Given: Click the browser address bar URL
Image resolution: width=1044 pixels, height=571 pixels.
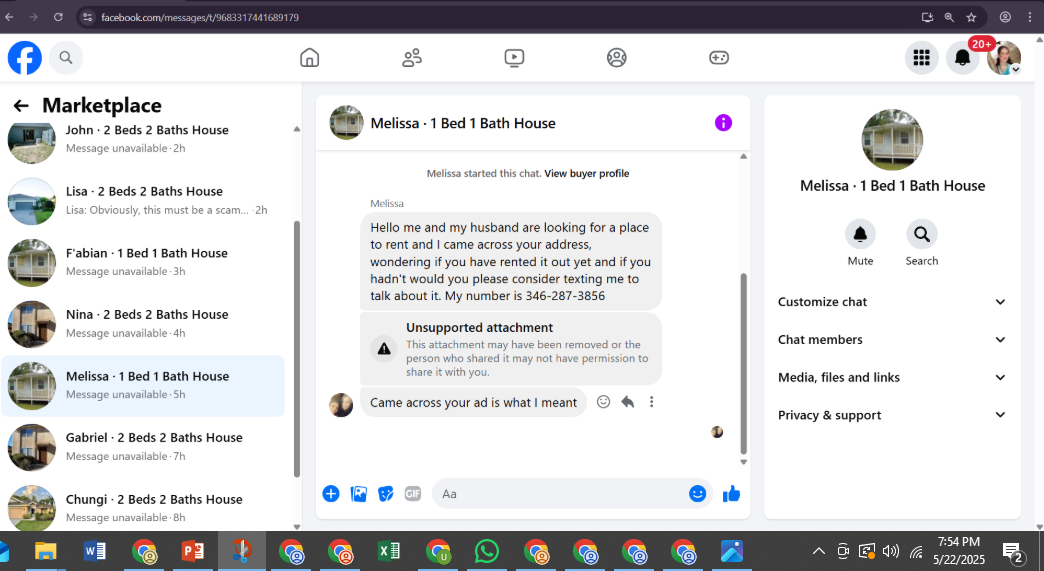Looking at the screenshot, I should (x=200, y=17).
